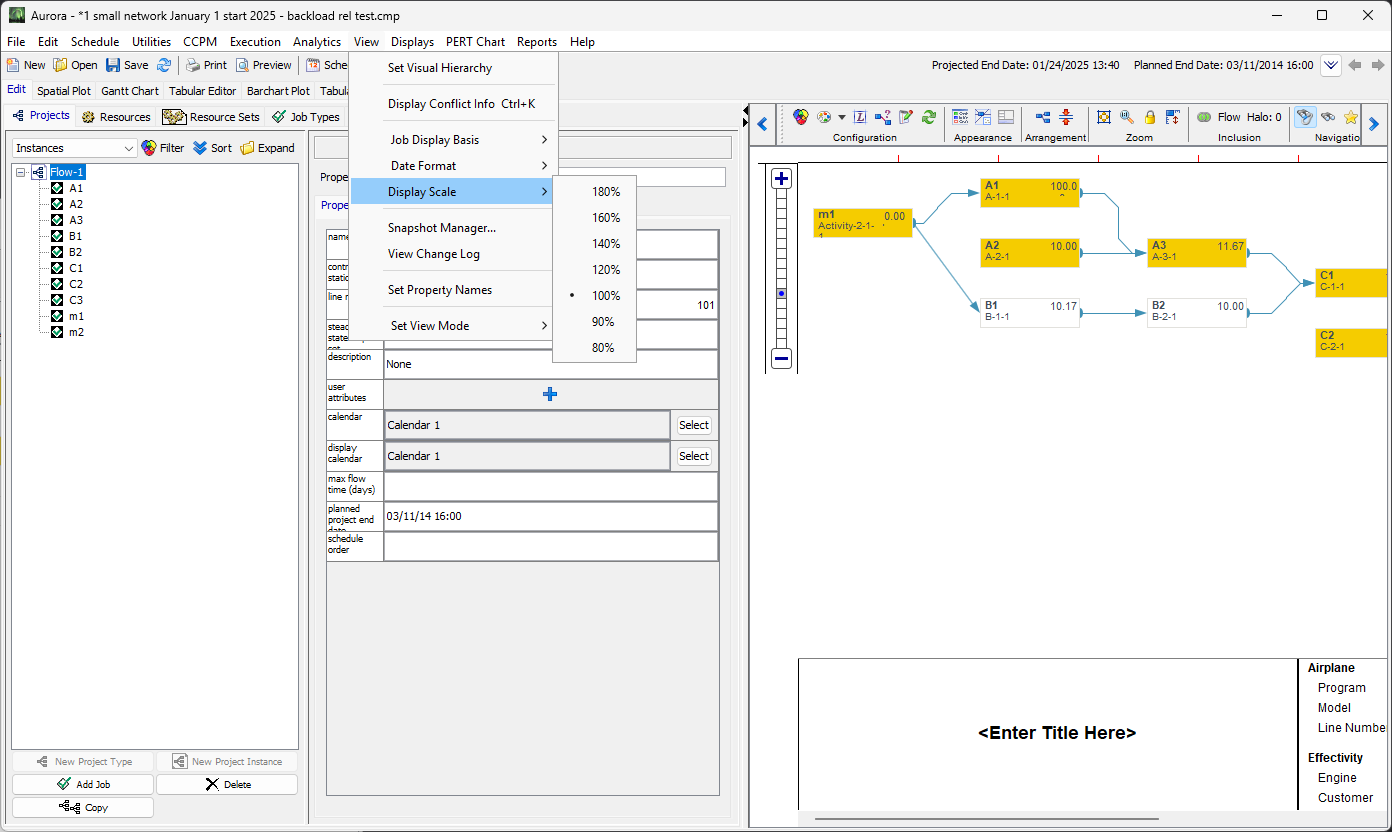The width and height of the screenshot is (1392, 832).
Task: Click the Filter color wheel icon
Action: [149, 148]
